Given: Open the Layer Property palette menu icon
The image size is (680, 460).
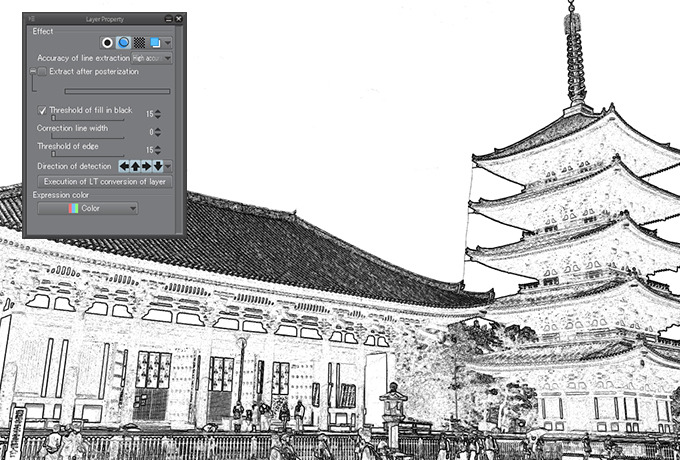Looking at the screenshot, I should pyautogui.click(x=32, y=19).
